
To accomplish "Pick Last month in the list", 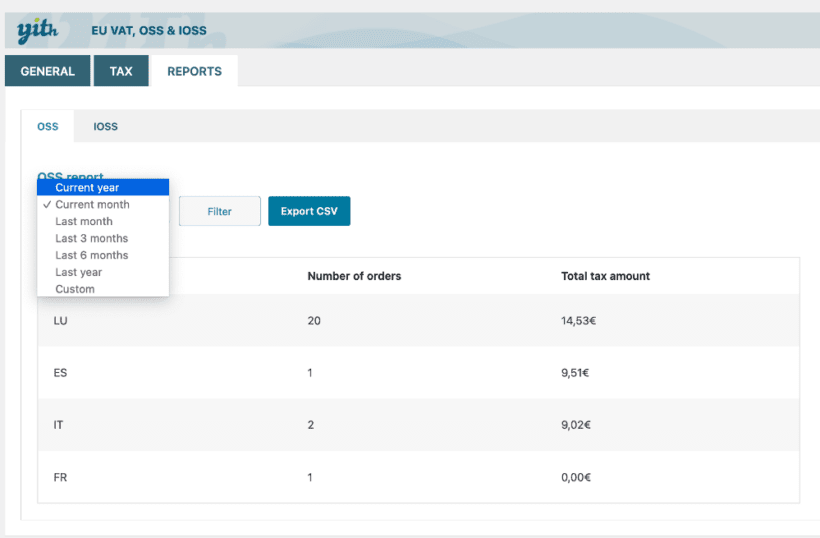I will [x=103, y=221].
